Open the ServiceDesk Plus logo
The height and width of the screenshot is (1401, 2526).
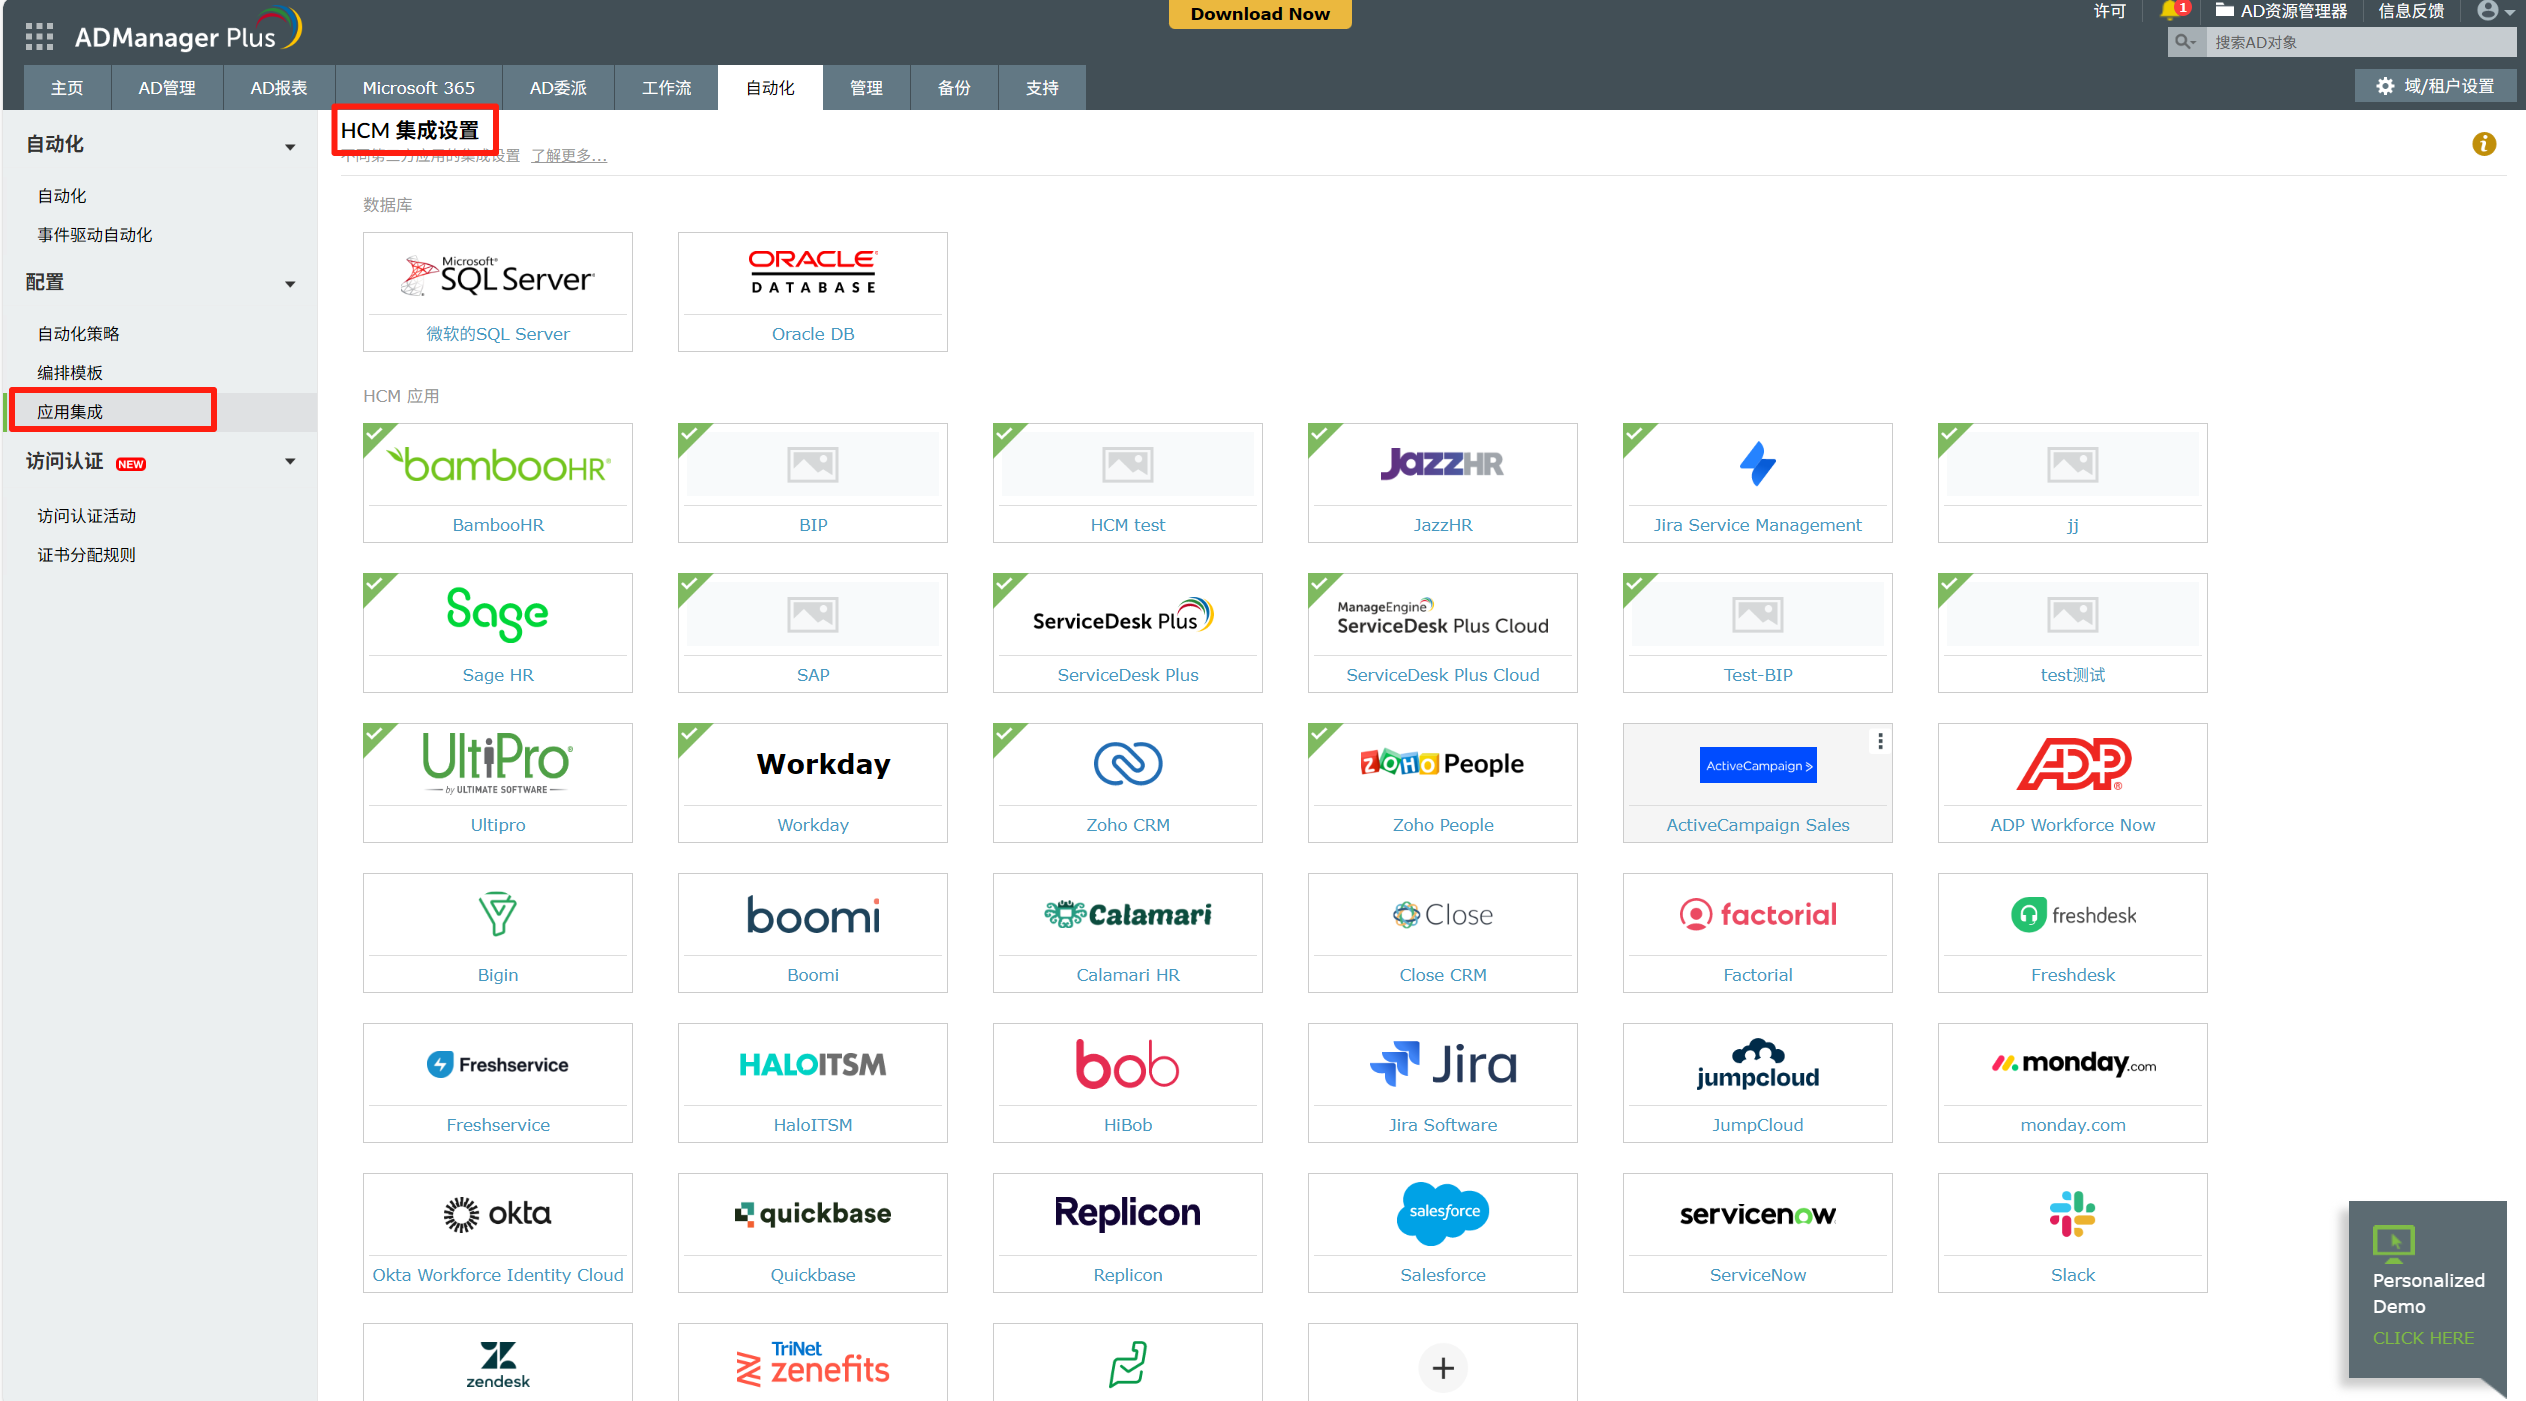pyautogui.click(x=1124, y=617)
